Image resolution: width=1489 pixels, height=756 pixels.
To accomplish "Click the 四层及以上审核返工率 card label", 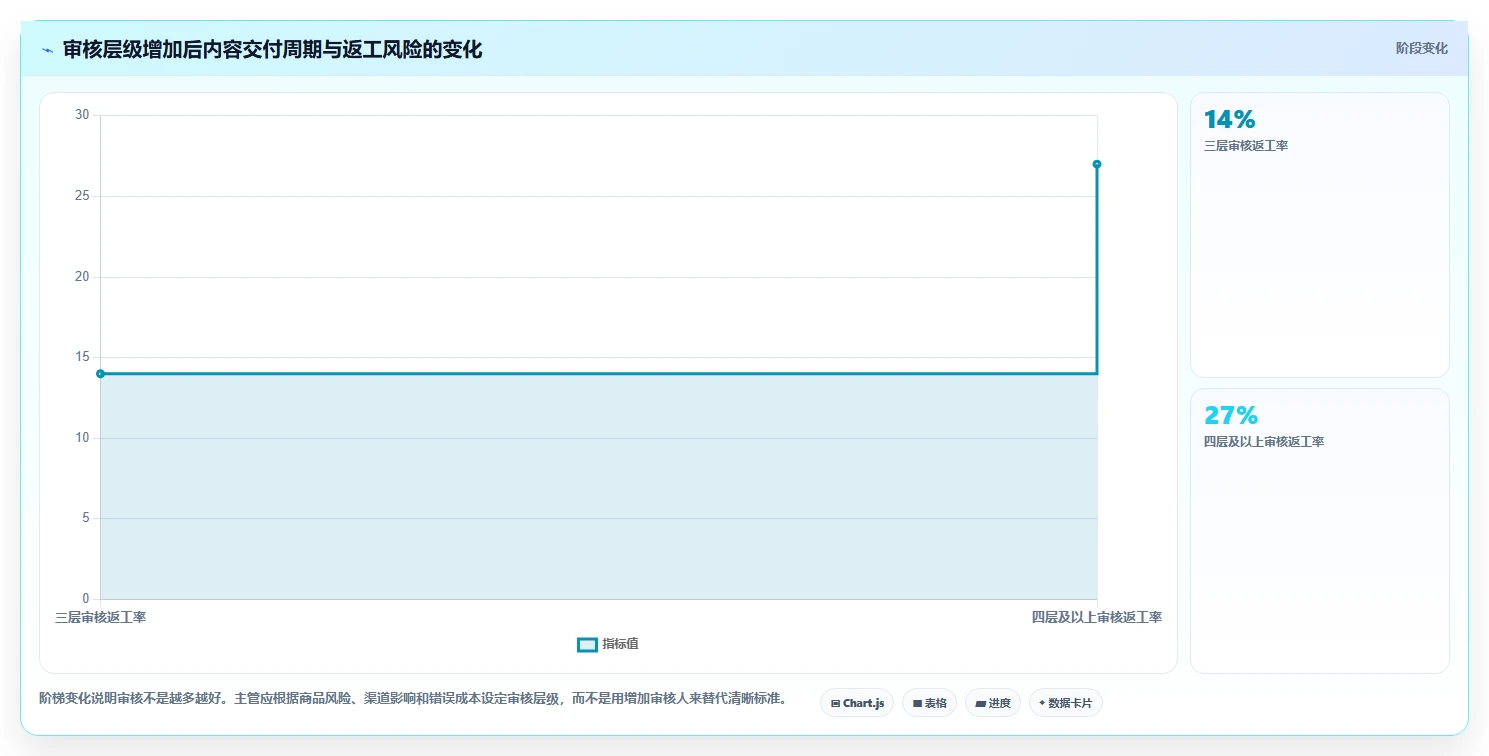I will [1264, 442].
